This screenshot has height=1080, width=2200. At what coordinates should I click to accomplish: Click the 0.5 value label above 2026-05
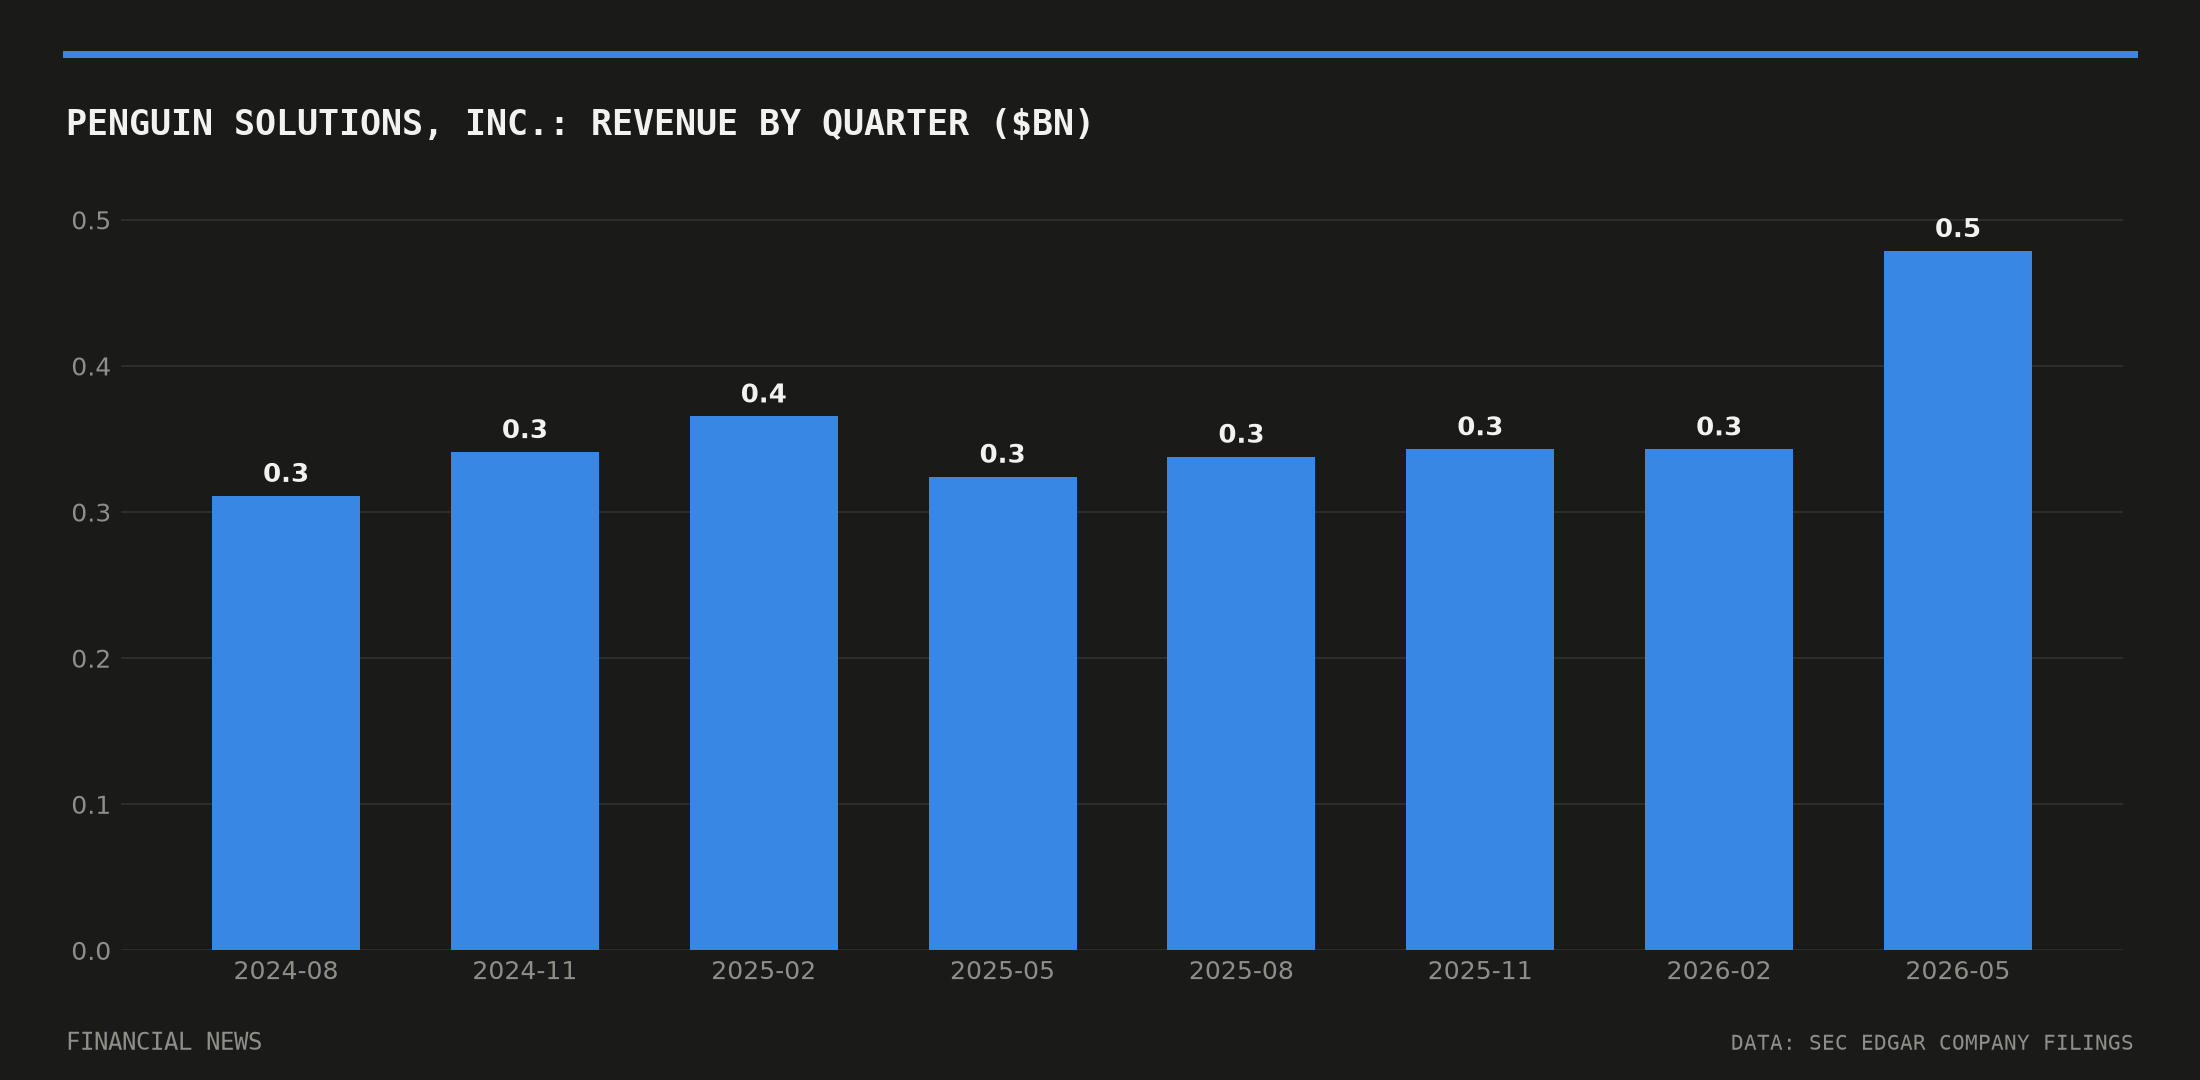click(1958, 228)
